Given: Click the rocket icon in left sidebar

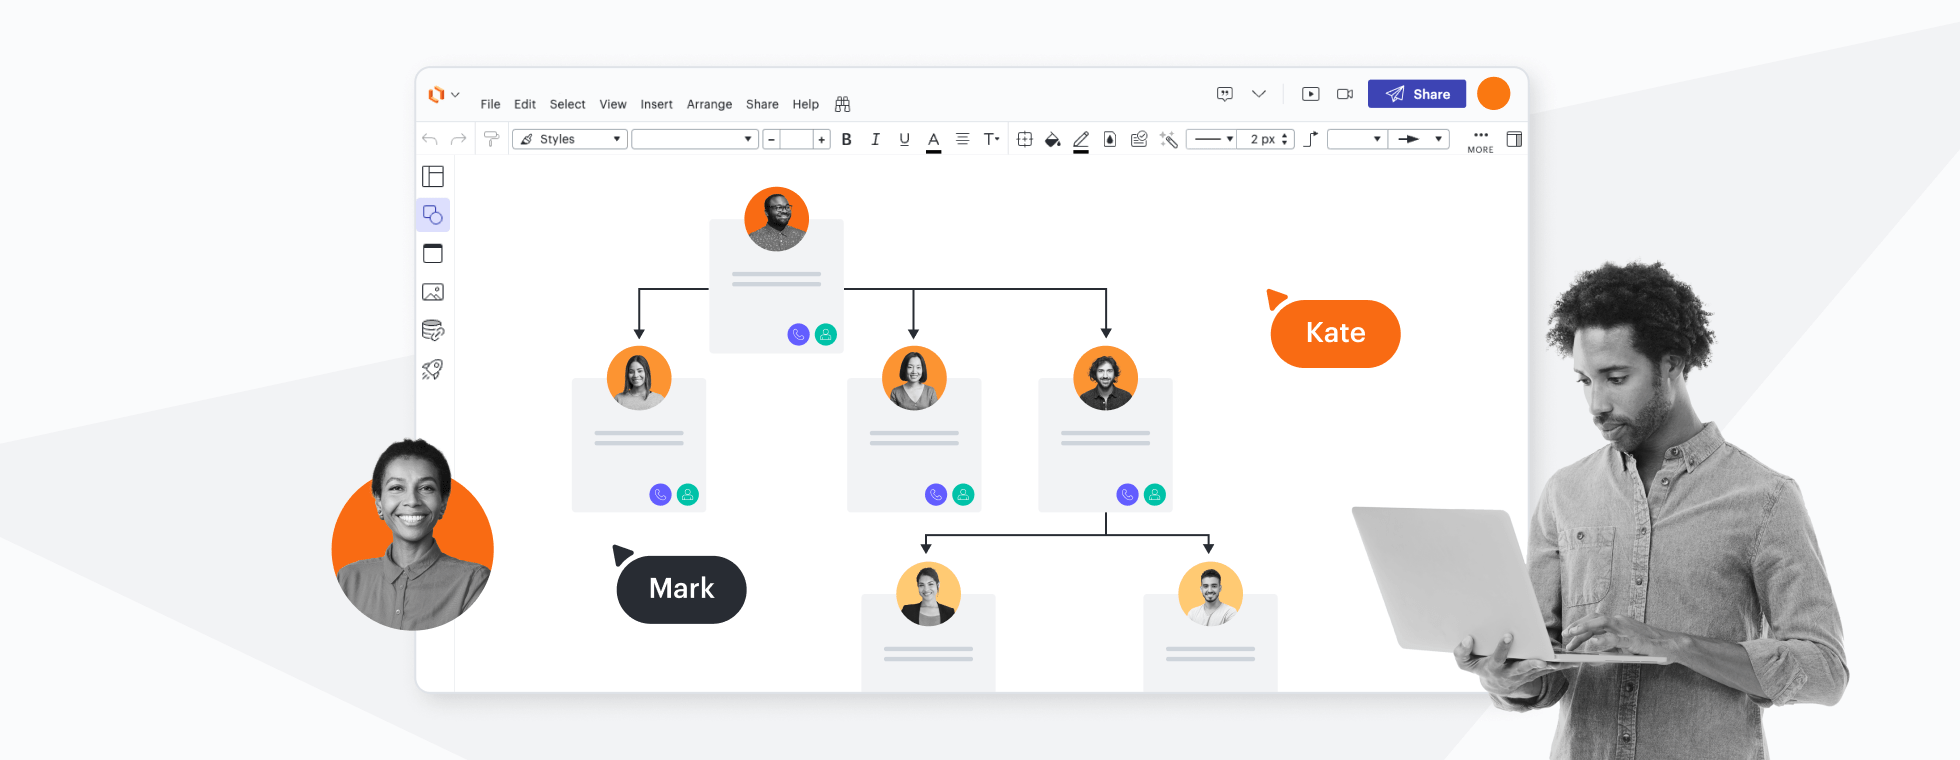Looking at the screenshot, I should [433, 369].
